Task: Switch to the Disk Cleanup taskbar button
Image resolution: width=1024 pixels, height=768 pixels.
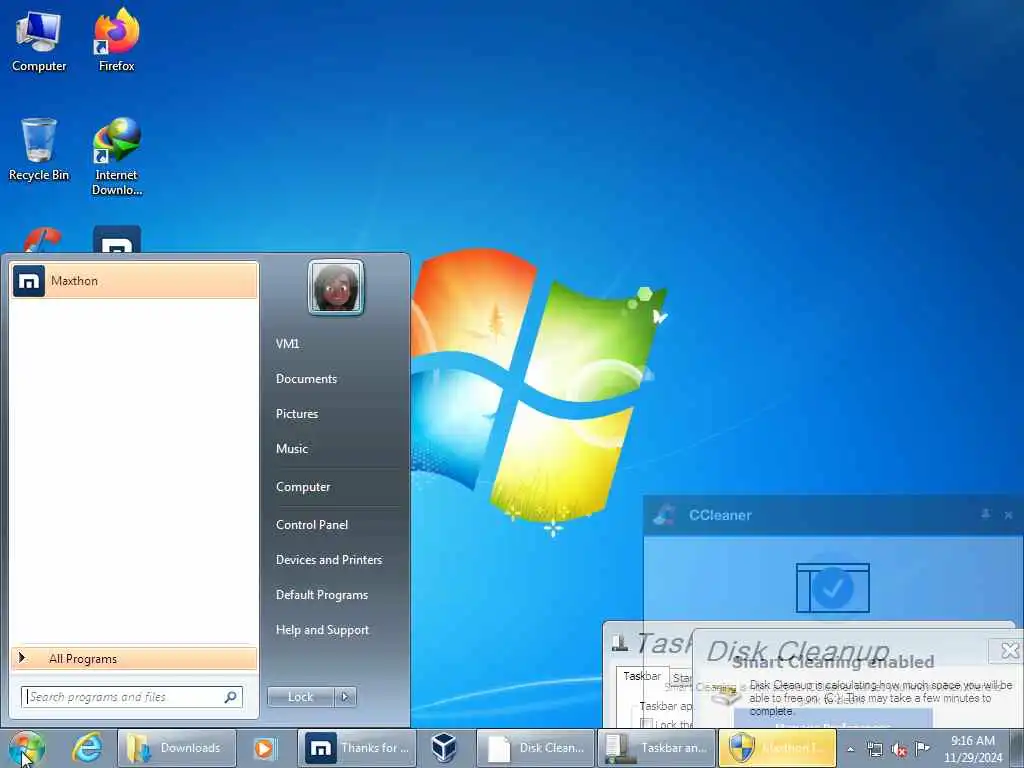Action: [536, 748]
